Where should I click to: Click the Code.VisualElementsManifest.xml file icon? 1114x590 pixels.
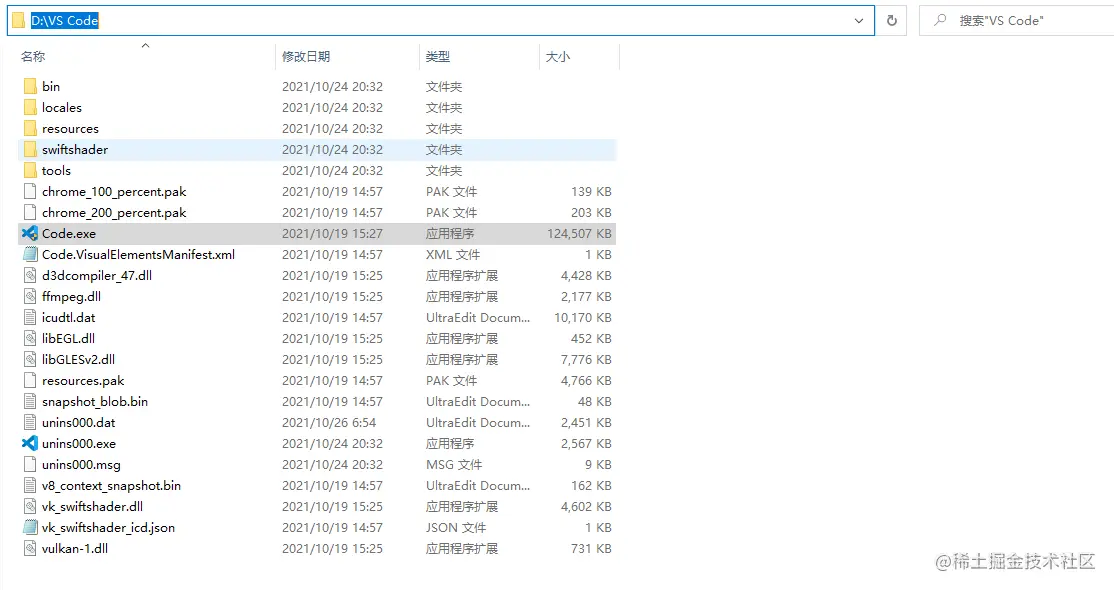pyautogui.click(x=30, y=254)
